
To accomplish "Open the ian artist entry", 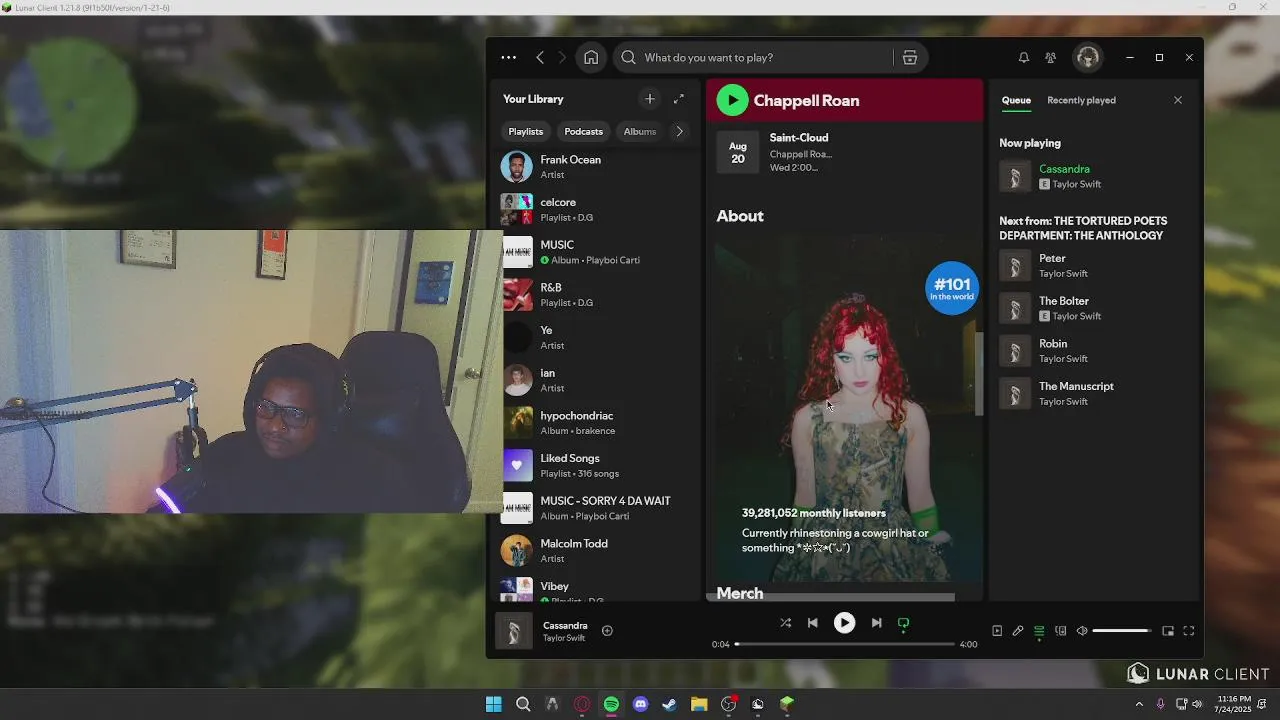I will tap(597, 380).
